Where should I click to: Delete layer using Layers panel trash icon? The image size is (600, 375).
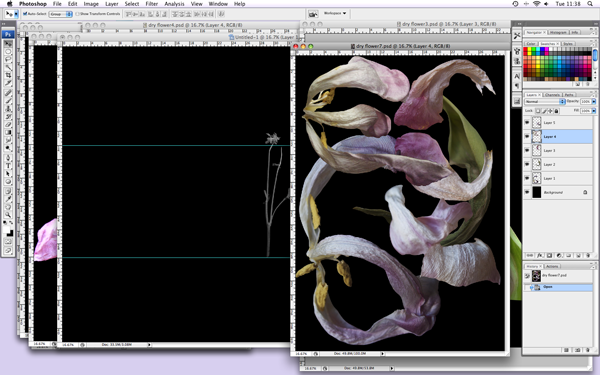588,255
